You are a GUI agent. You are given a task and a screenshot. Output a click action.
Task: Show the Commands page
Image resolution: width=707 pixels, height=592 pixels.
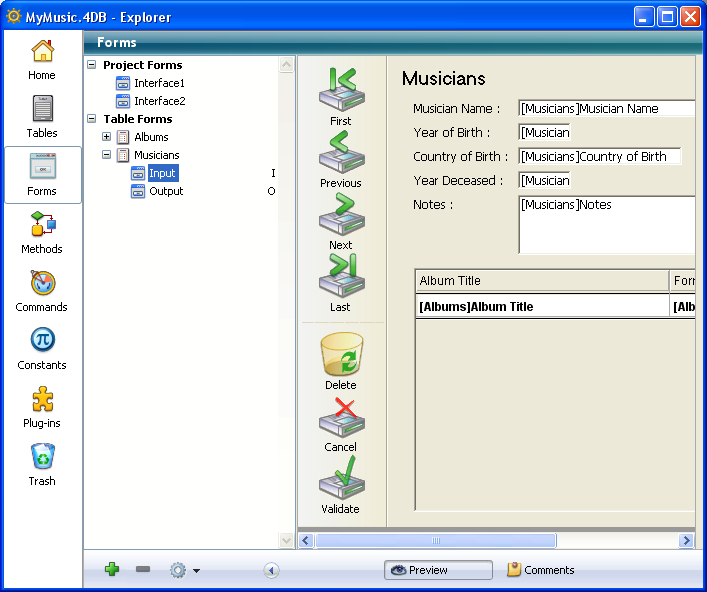coord(42,290)
